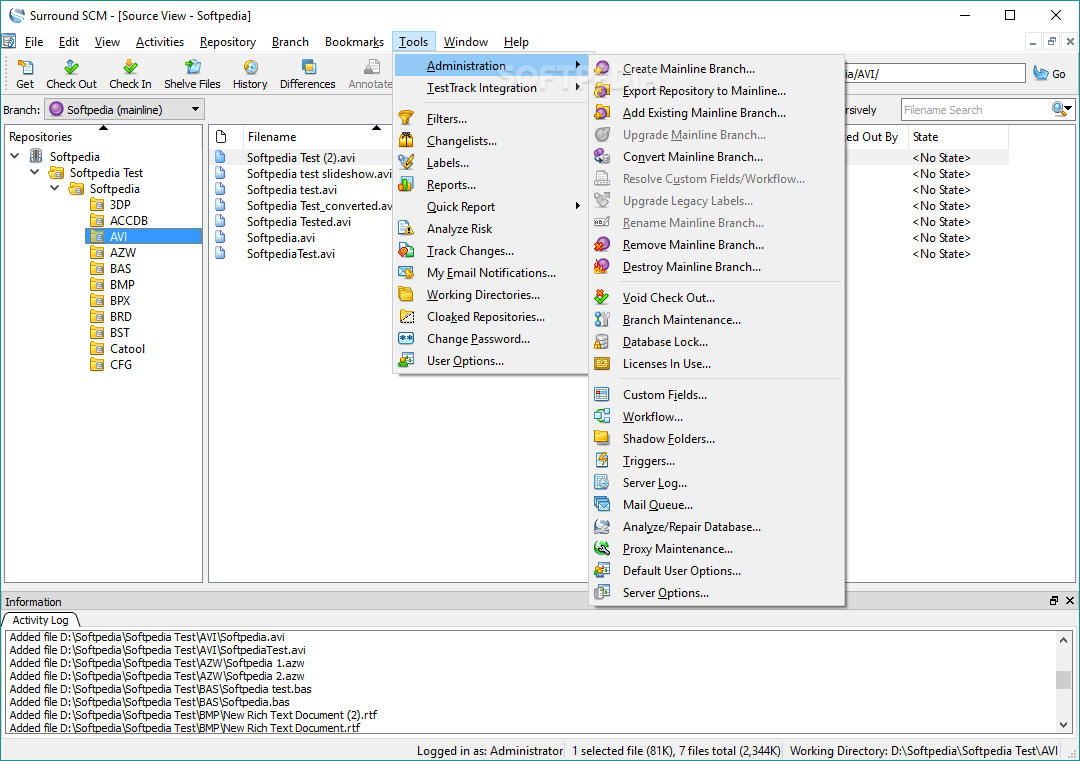1080x761 pixels.
Task: Click the Check In toolbar icon
Action: (x=130, y=67)
